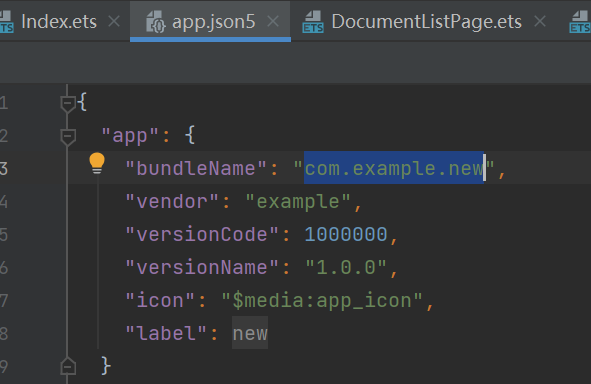
Task: Click the "bundleName" key
Action: click(196, 168)
